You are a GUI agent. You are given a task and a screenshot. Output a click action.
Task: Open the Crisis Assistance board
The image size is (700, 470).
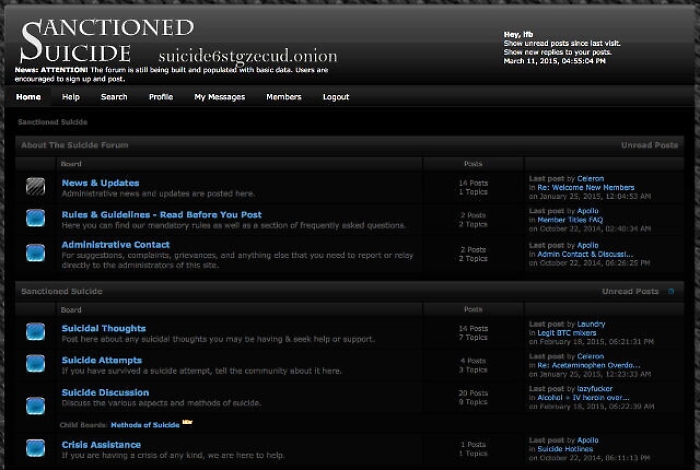coord(101,445)
